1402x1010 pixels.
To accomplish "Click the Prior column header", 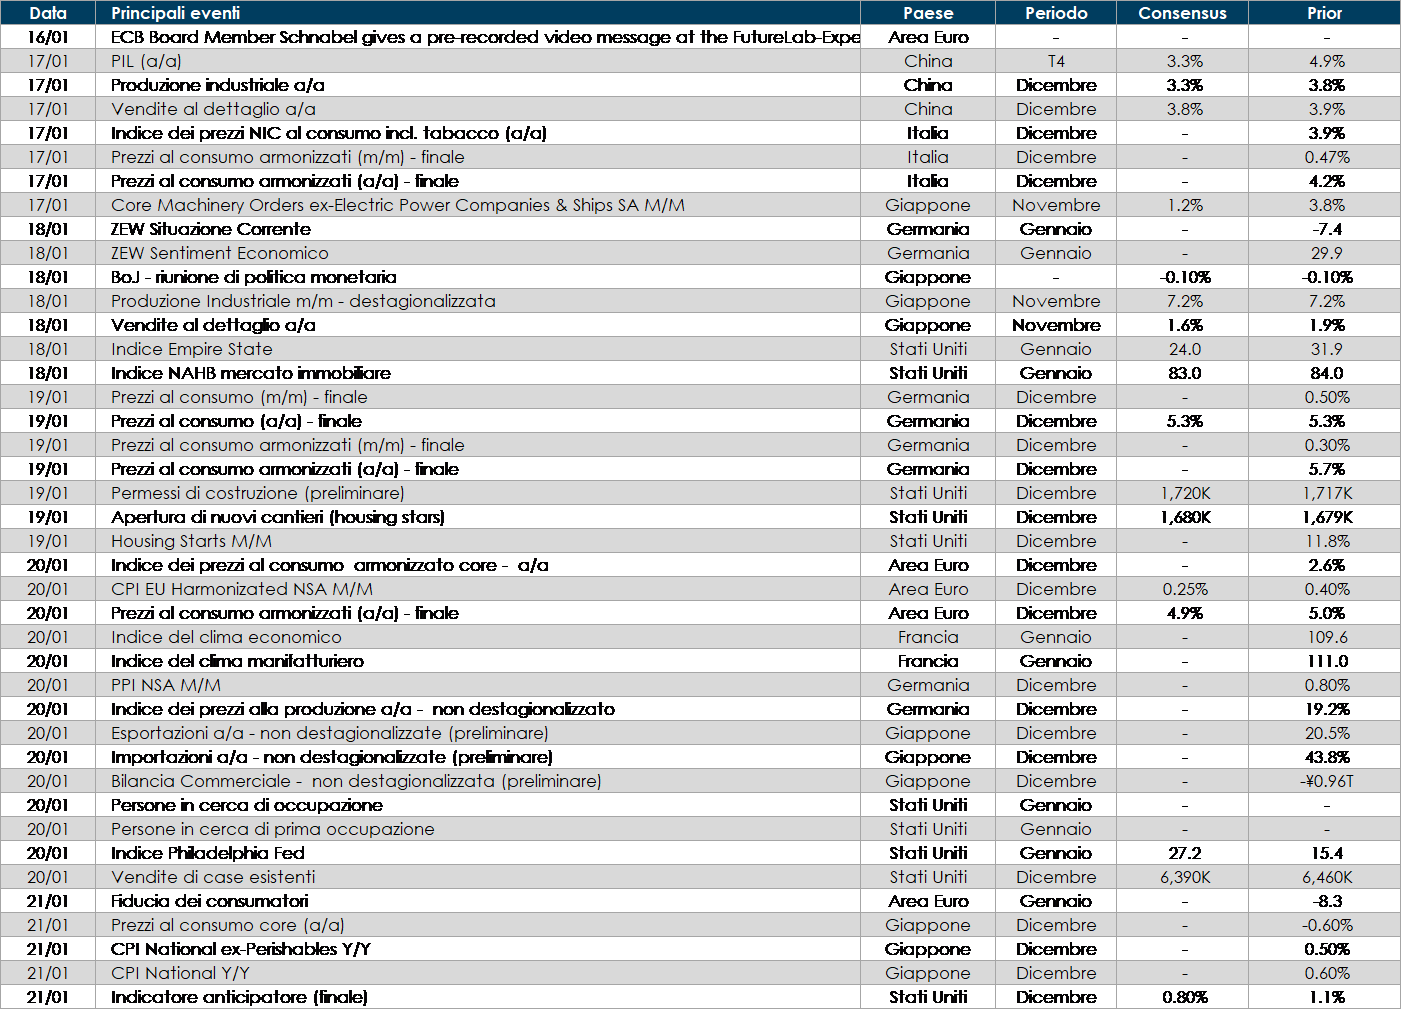I will click(x=1324, y=13).
